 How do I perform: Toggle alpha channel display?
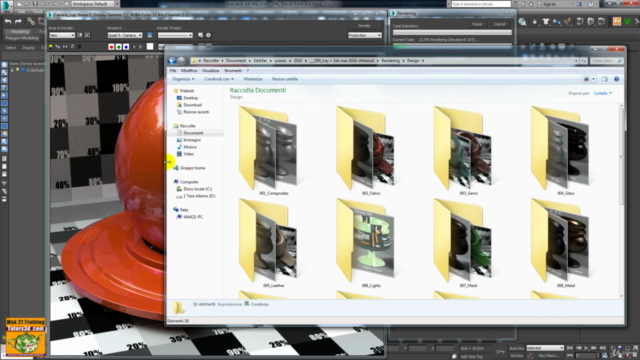tap(133, 47)
